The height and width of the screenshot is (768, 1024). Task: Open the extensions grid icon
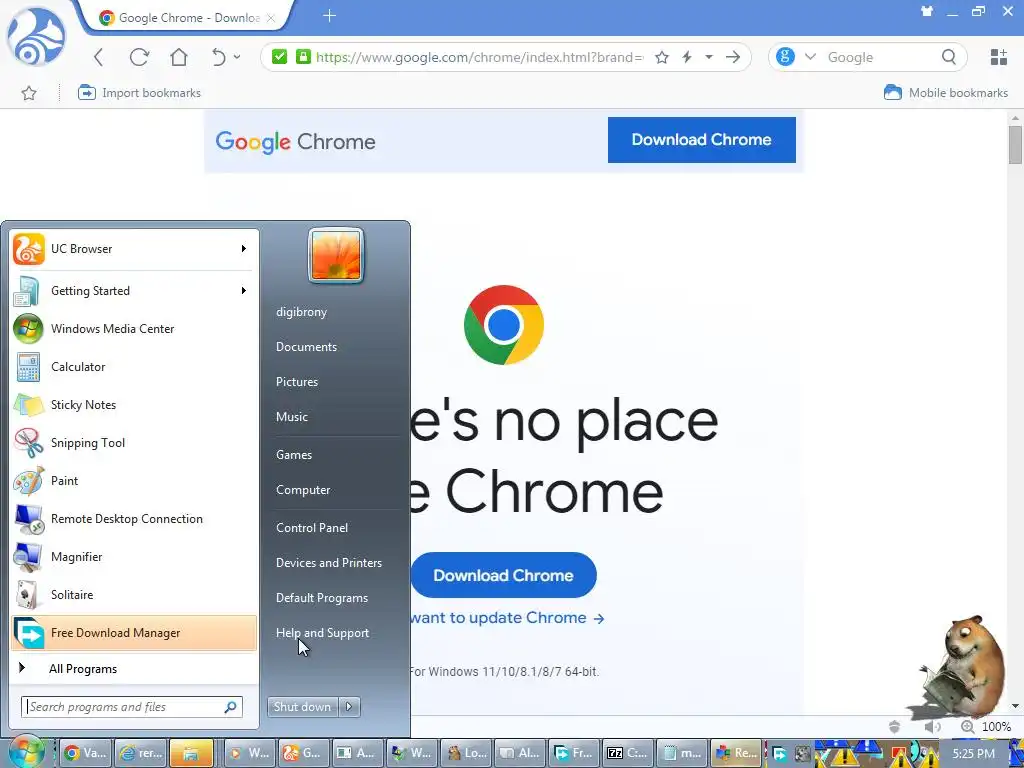coord(999,57)
